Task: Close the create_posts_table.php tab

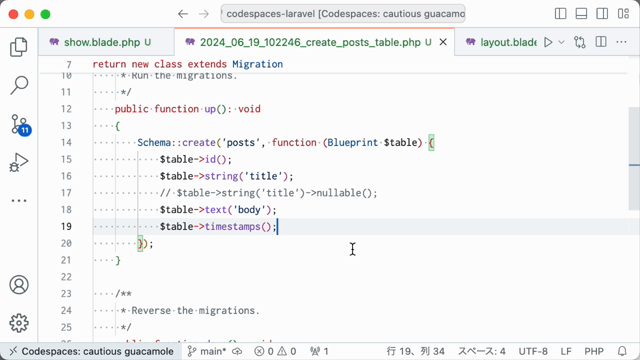Action: click(443, 42)
